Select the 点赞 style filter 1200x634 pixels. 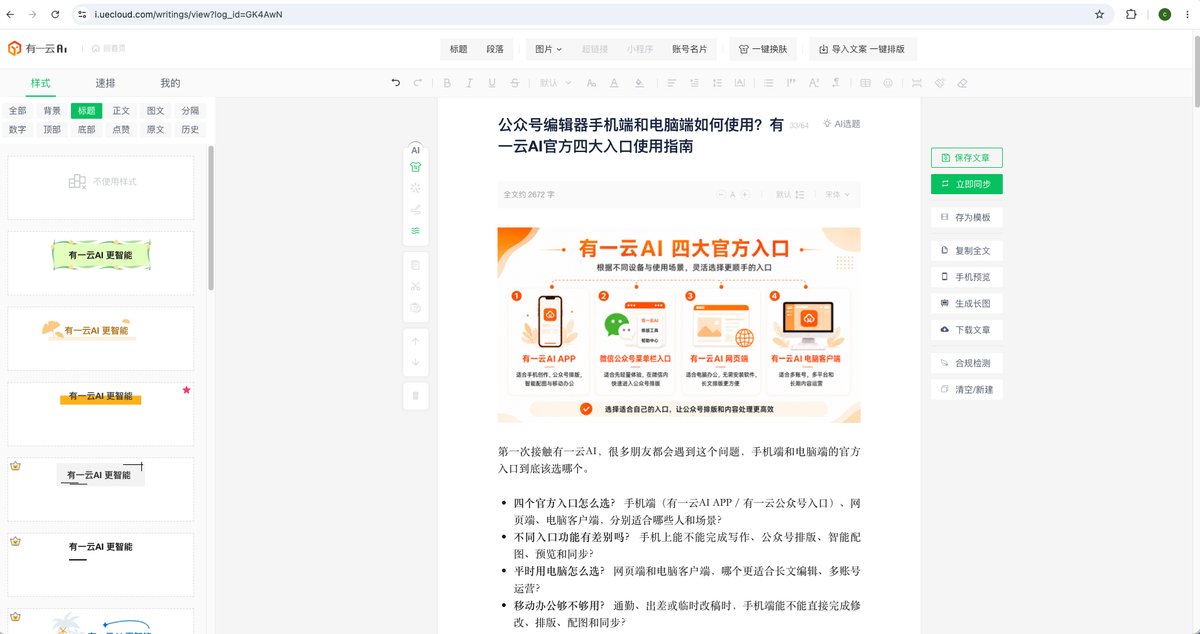click(121, 129)
